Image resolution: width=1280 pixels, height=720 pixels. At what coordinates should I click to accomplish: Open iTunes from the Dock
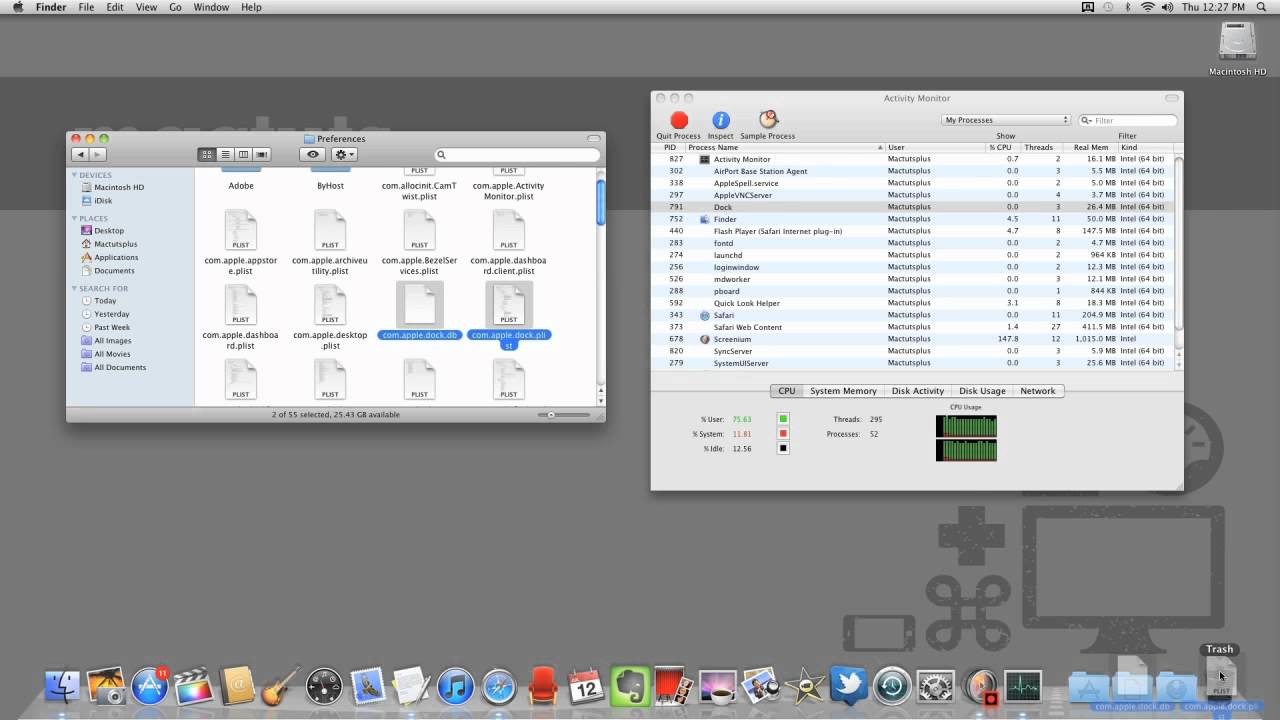[455, 686]
